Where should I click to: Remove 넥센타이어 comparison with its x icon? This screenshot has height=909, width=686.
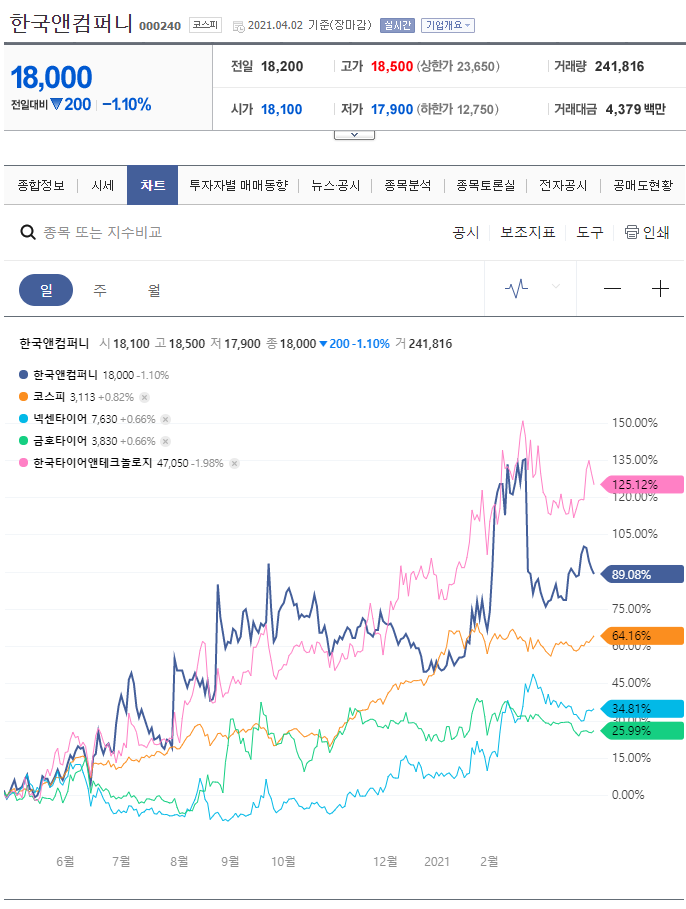[x=165, y=419]
